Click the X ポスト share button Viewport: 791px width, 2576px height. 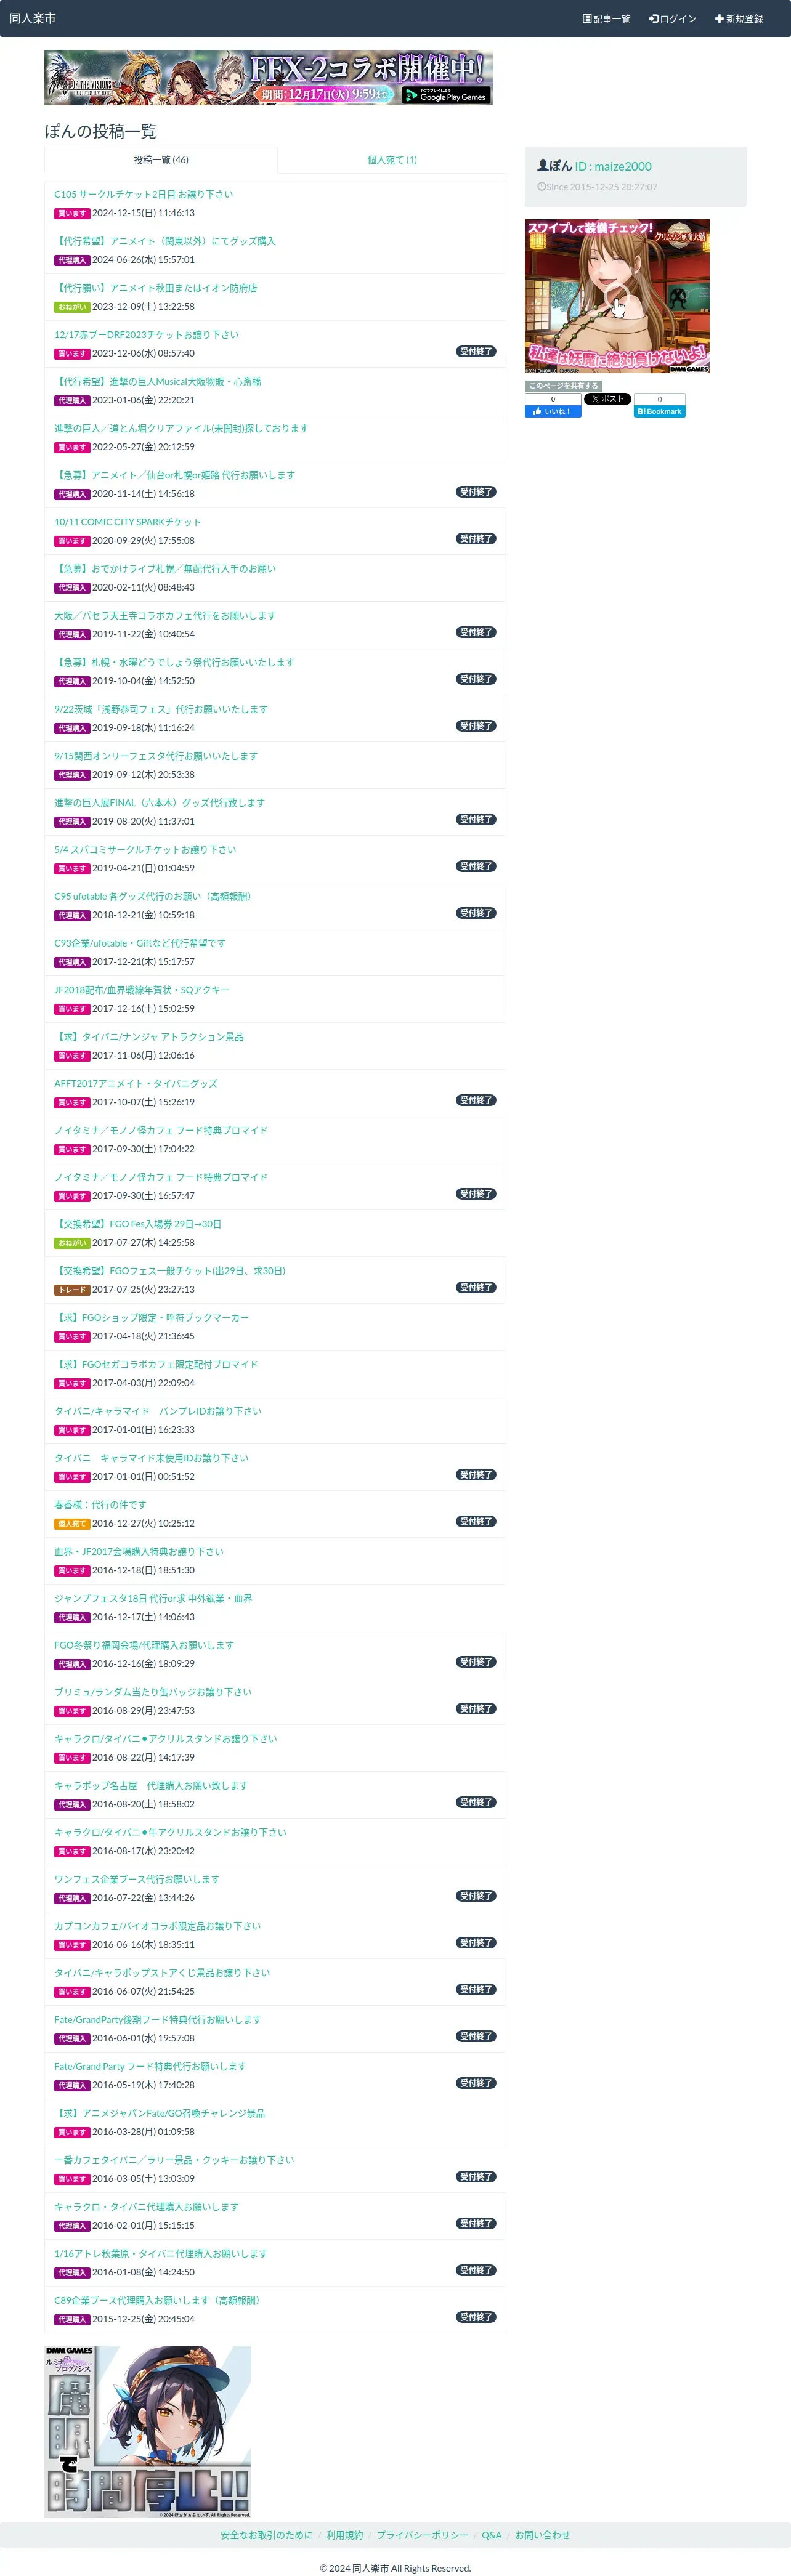(x=607, y=399)
